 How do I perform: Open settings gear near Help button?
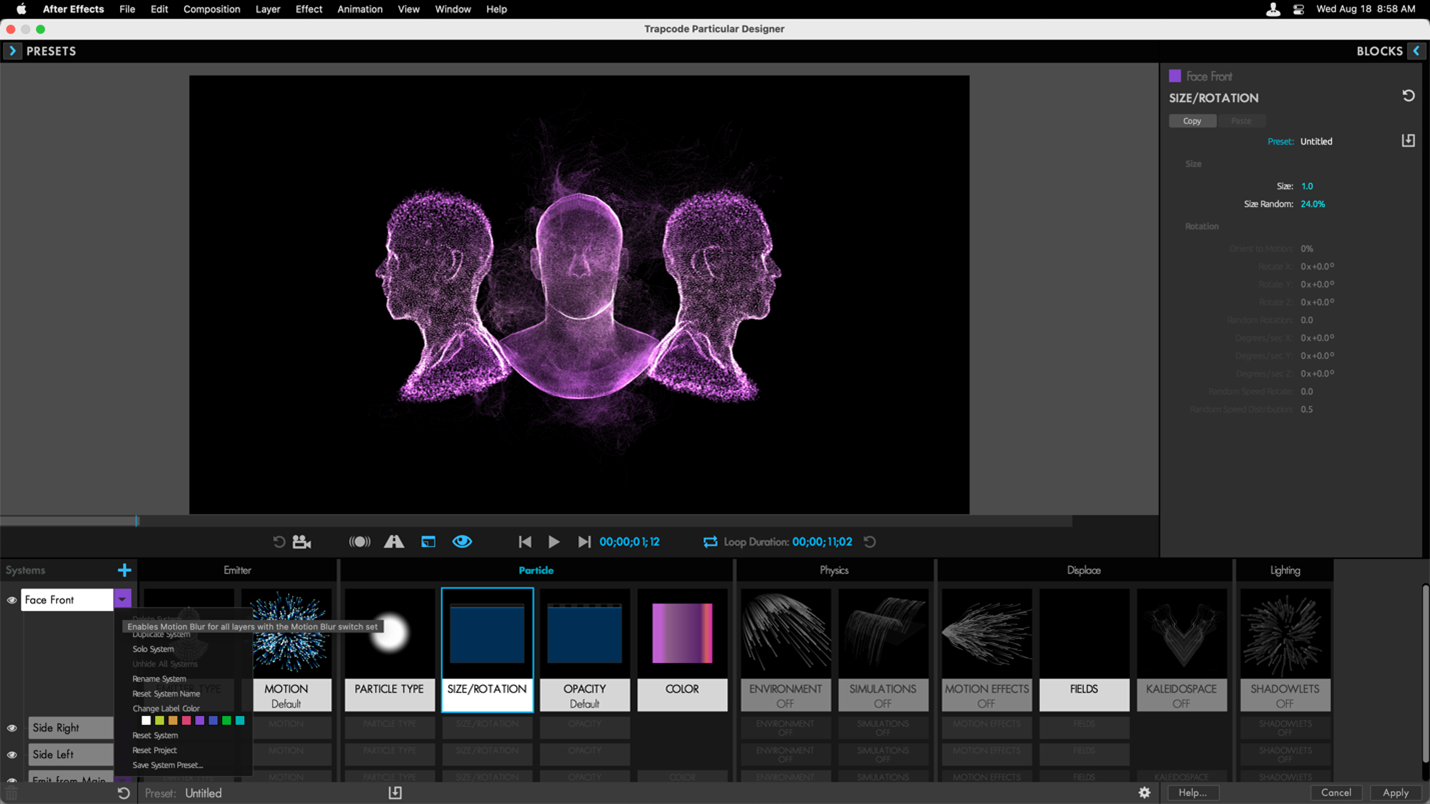tap(1144, 793)
